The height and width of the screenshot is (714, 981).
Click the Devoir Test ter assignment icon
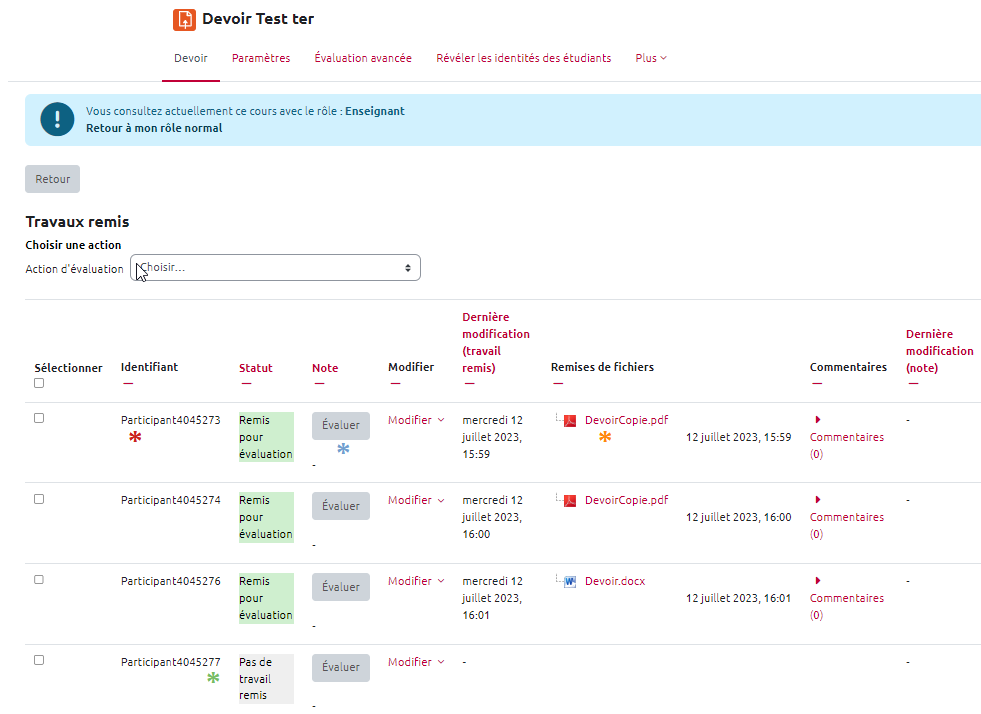tap(184, 19)
